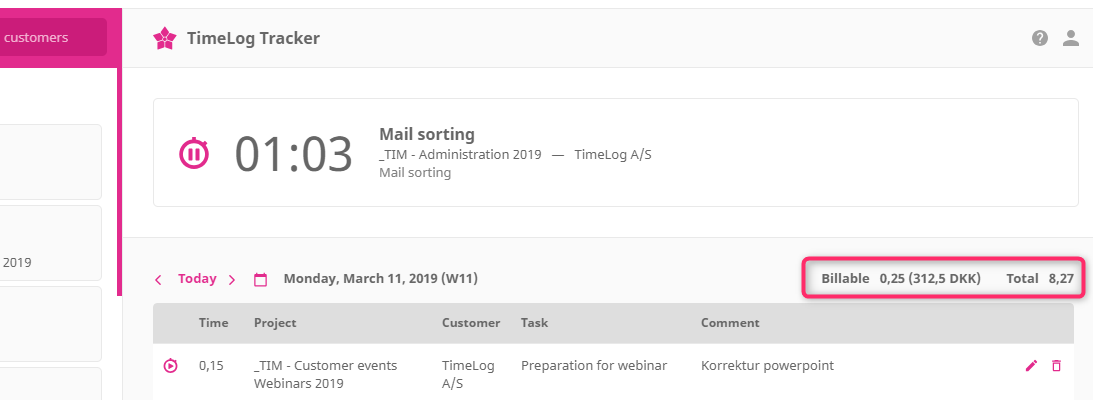Open the sidebar card labeled 2019
1093x400 pixels.
pyautogui.click(x=50, y=243)
